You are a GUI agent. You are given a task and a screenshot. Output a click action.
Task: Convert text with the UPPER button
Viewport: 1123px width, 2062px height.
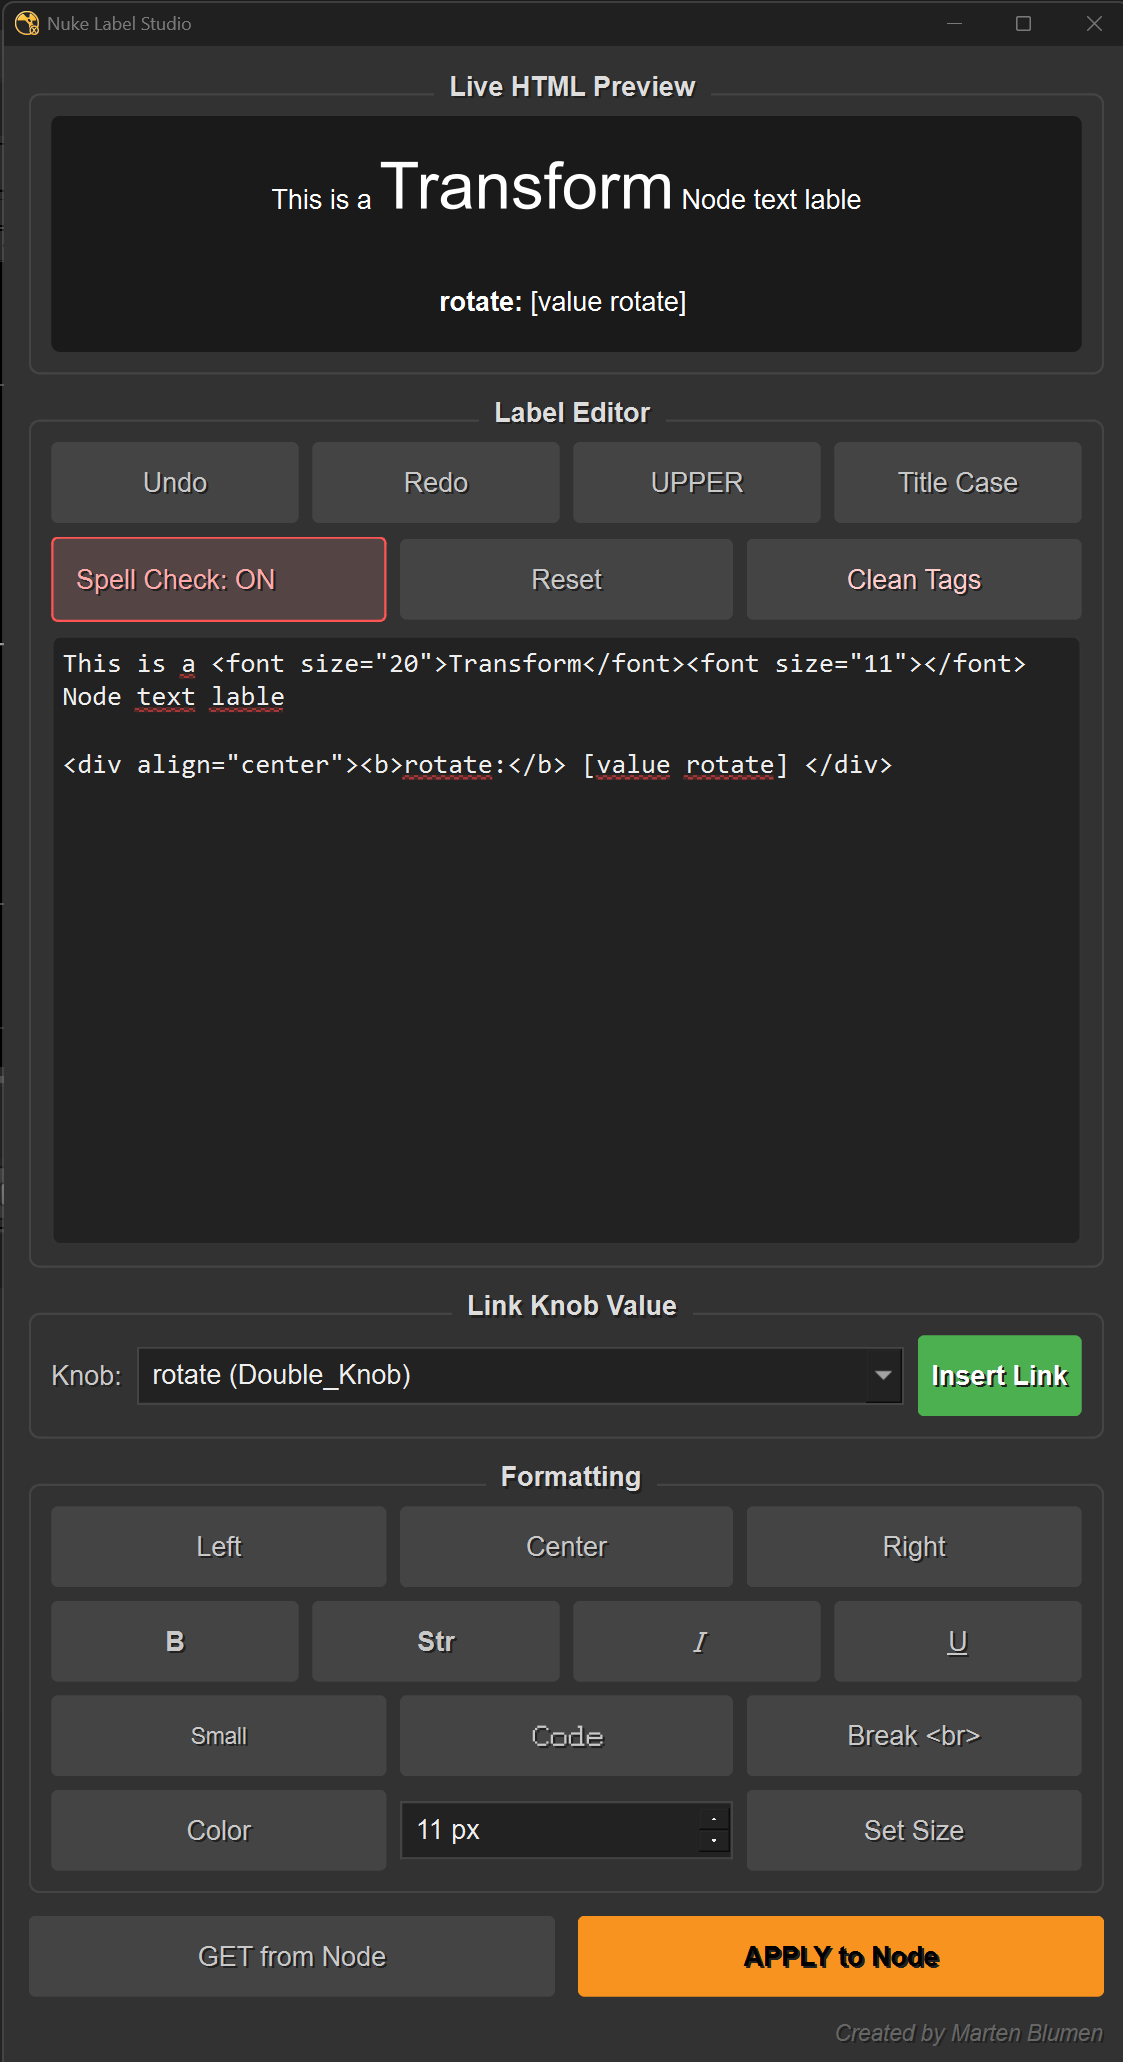click(696, 483)
